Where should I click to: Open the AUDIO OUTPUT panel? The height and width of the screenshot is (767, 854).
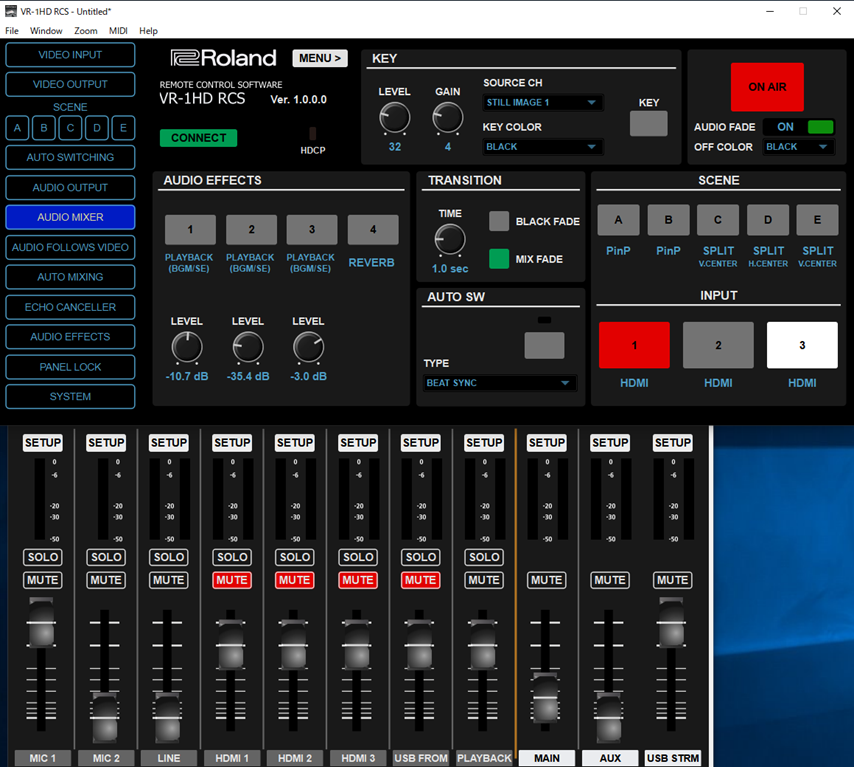70,187
